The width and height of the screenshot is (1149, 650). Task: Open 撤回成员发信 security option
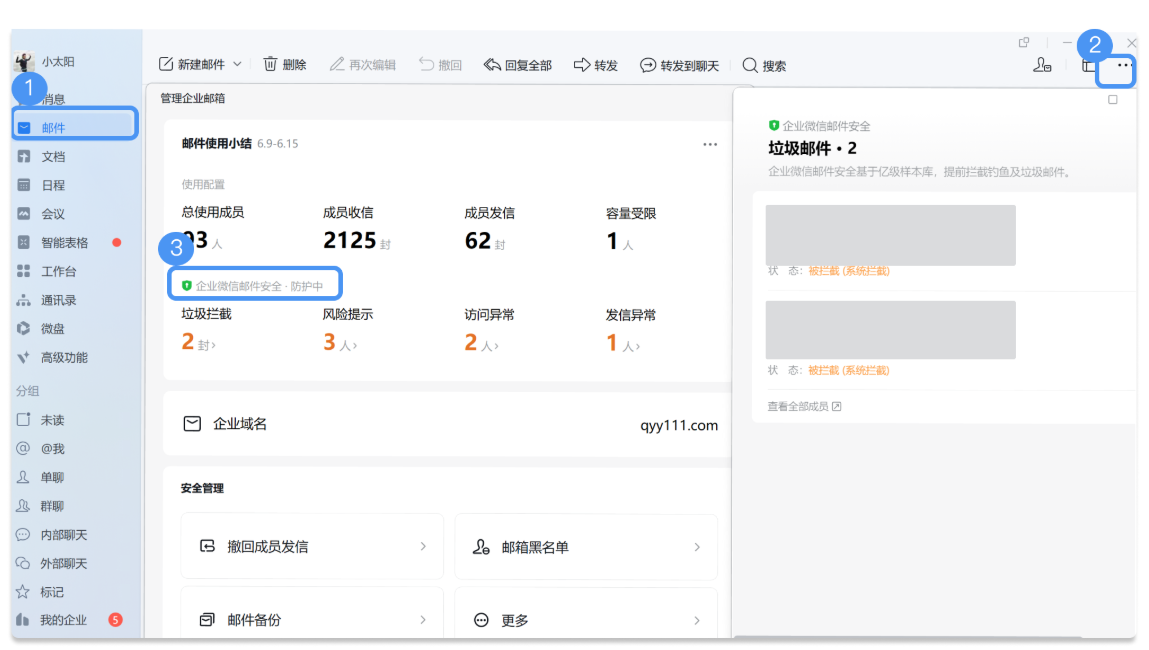312,547
